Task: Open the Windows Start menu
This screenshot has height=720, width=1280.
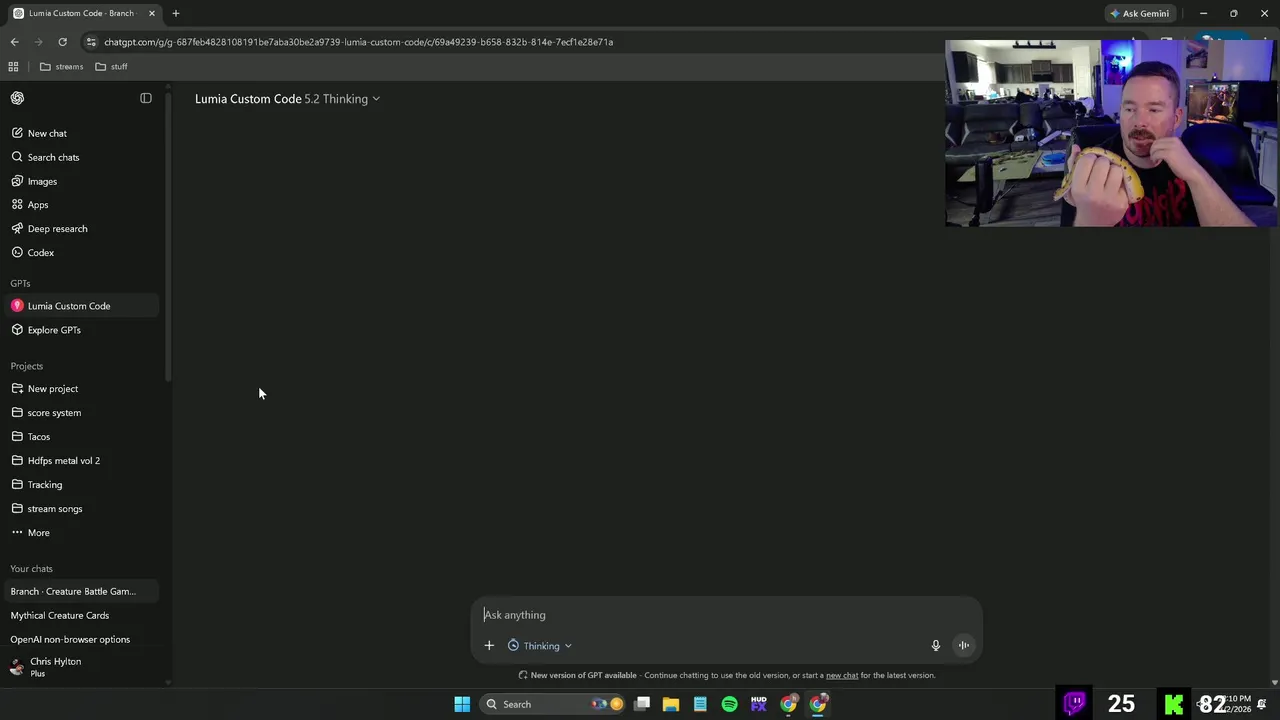Action: (x=462, y=704)
